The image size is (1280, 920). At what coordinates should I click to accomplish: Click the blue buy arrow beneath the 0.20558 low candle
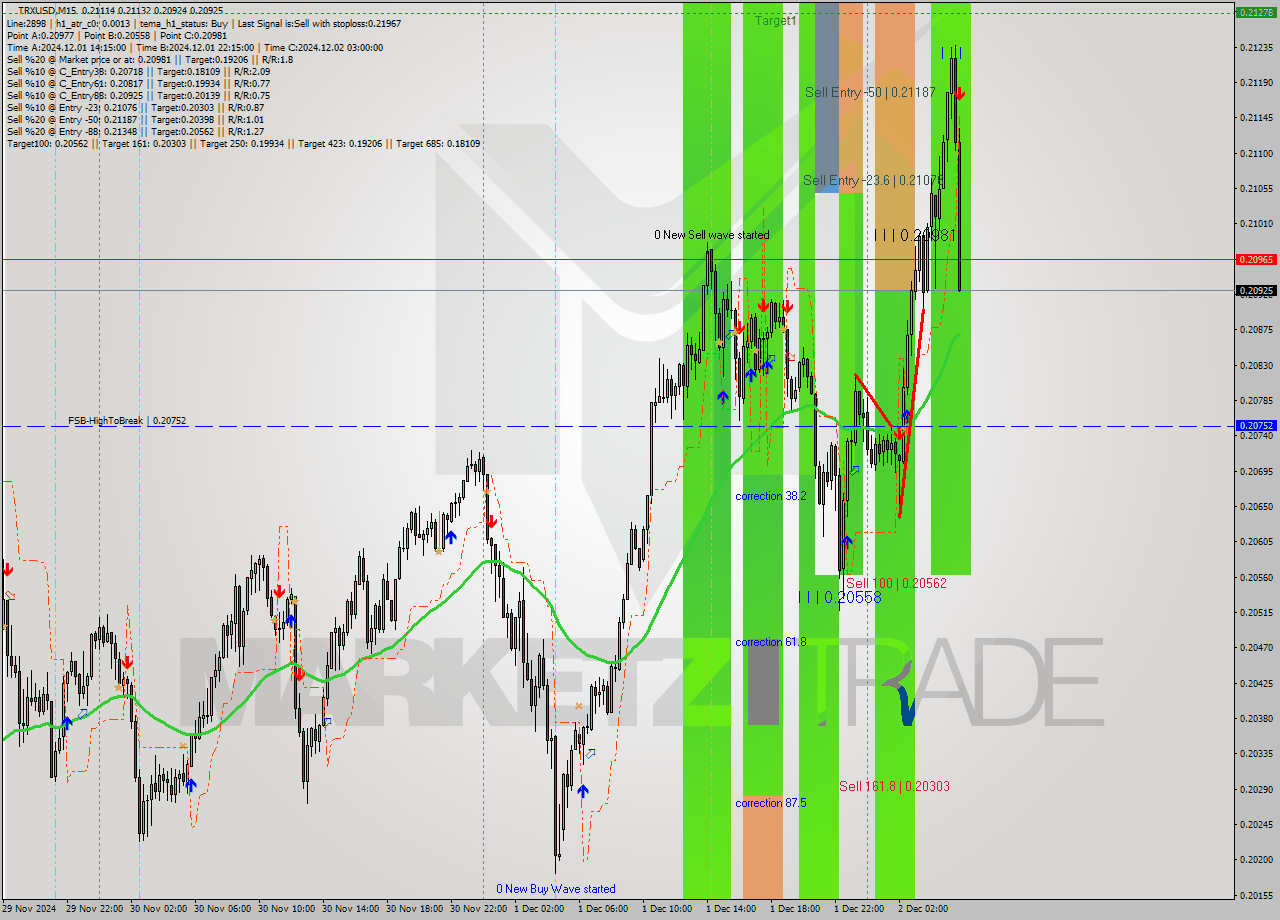click(847, 542)
